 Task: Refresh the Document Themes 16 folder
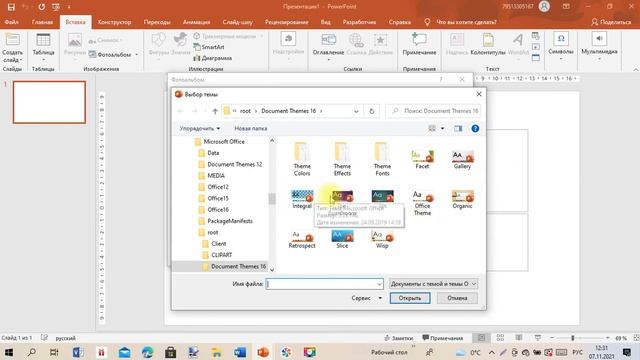click(x=371, y=111)
